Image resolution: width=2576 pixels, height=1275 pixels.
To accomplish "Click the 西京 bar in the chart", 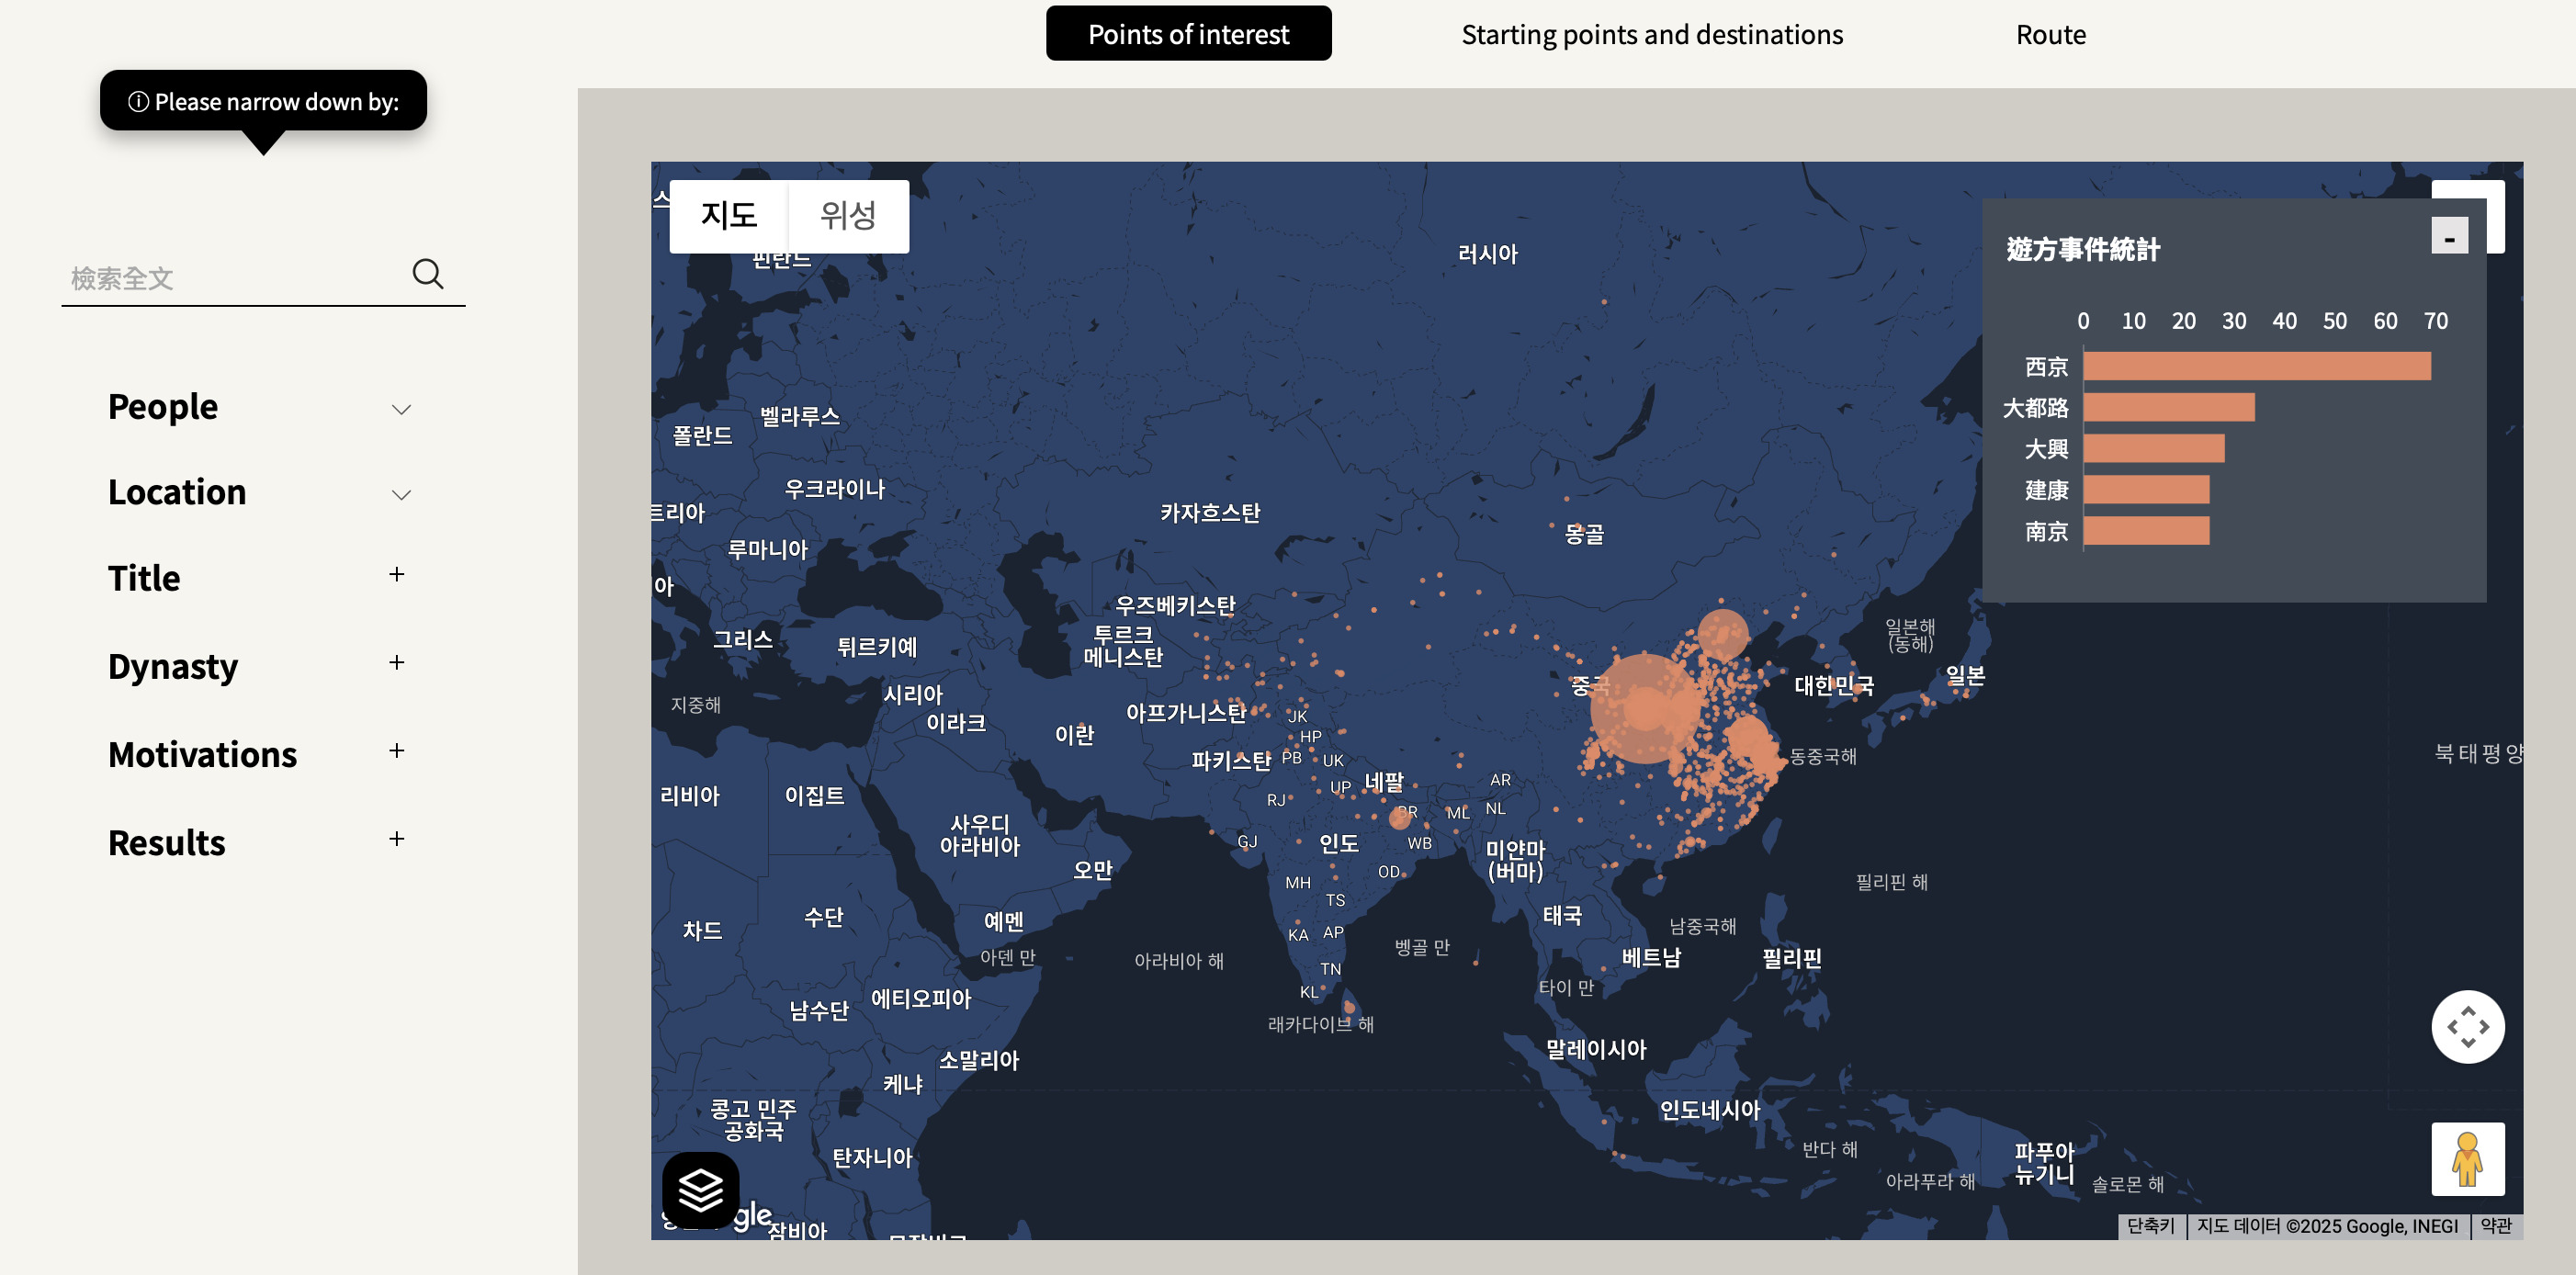I will (x=2256, y=366).
